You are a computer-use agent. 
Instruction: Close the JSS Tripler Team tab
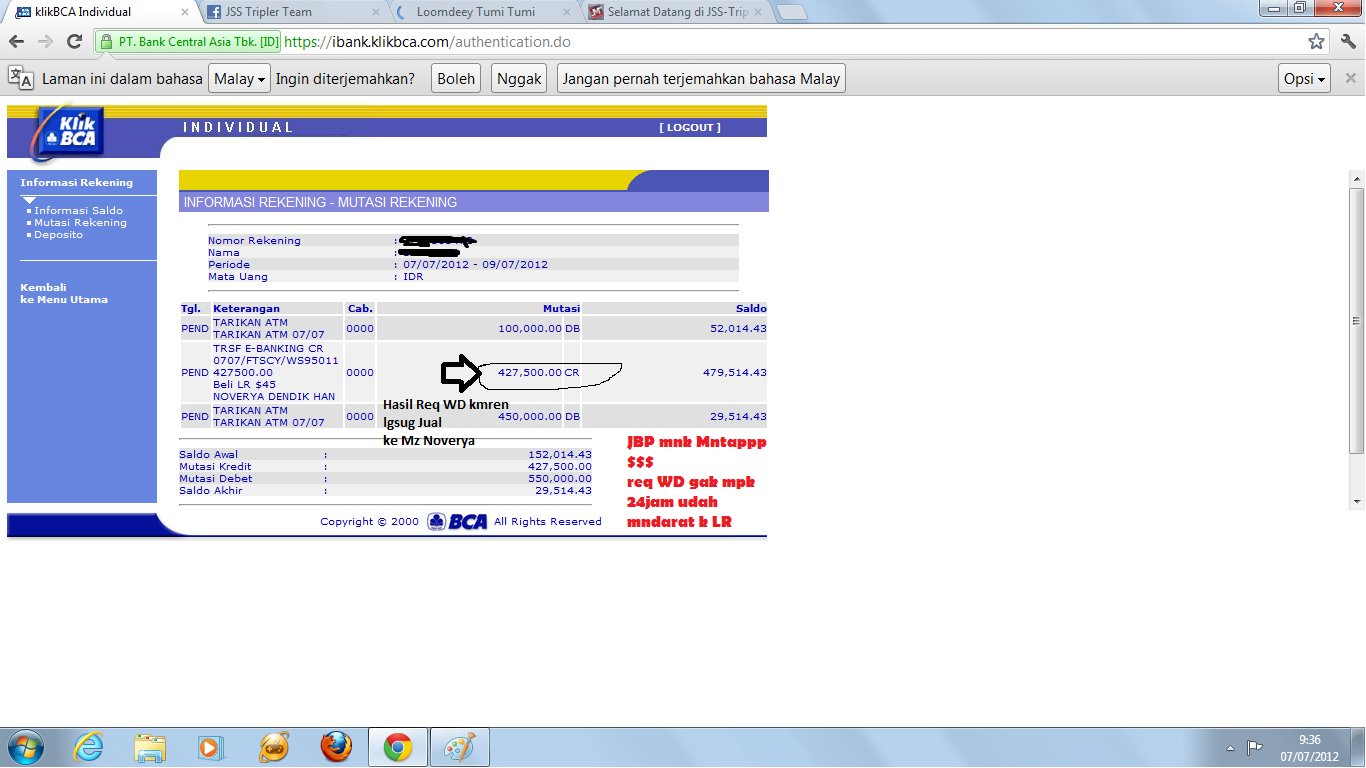(x=375, y=12)
